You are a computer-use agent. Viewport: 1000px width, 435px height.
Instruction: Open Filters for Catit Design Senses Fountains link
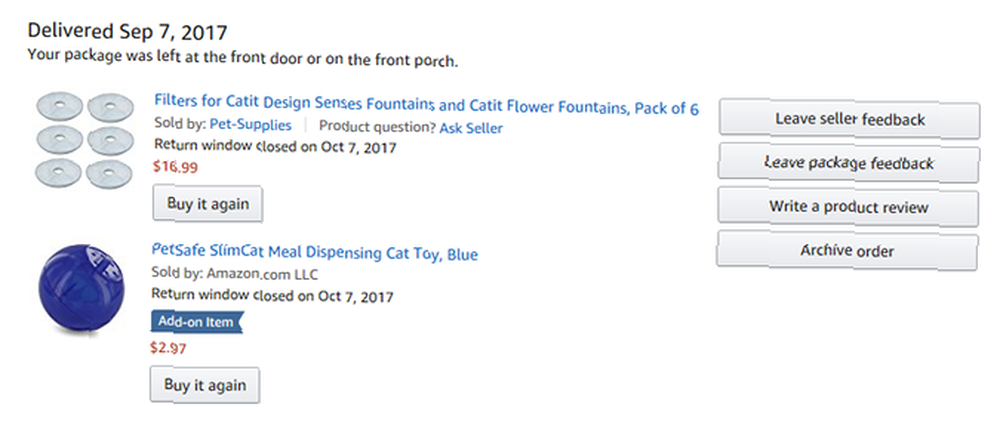pos(426,105)
